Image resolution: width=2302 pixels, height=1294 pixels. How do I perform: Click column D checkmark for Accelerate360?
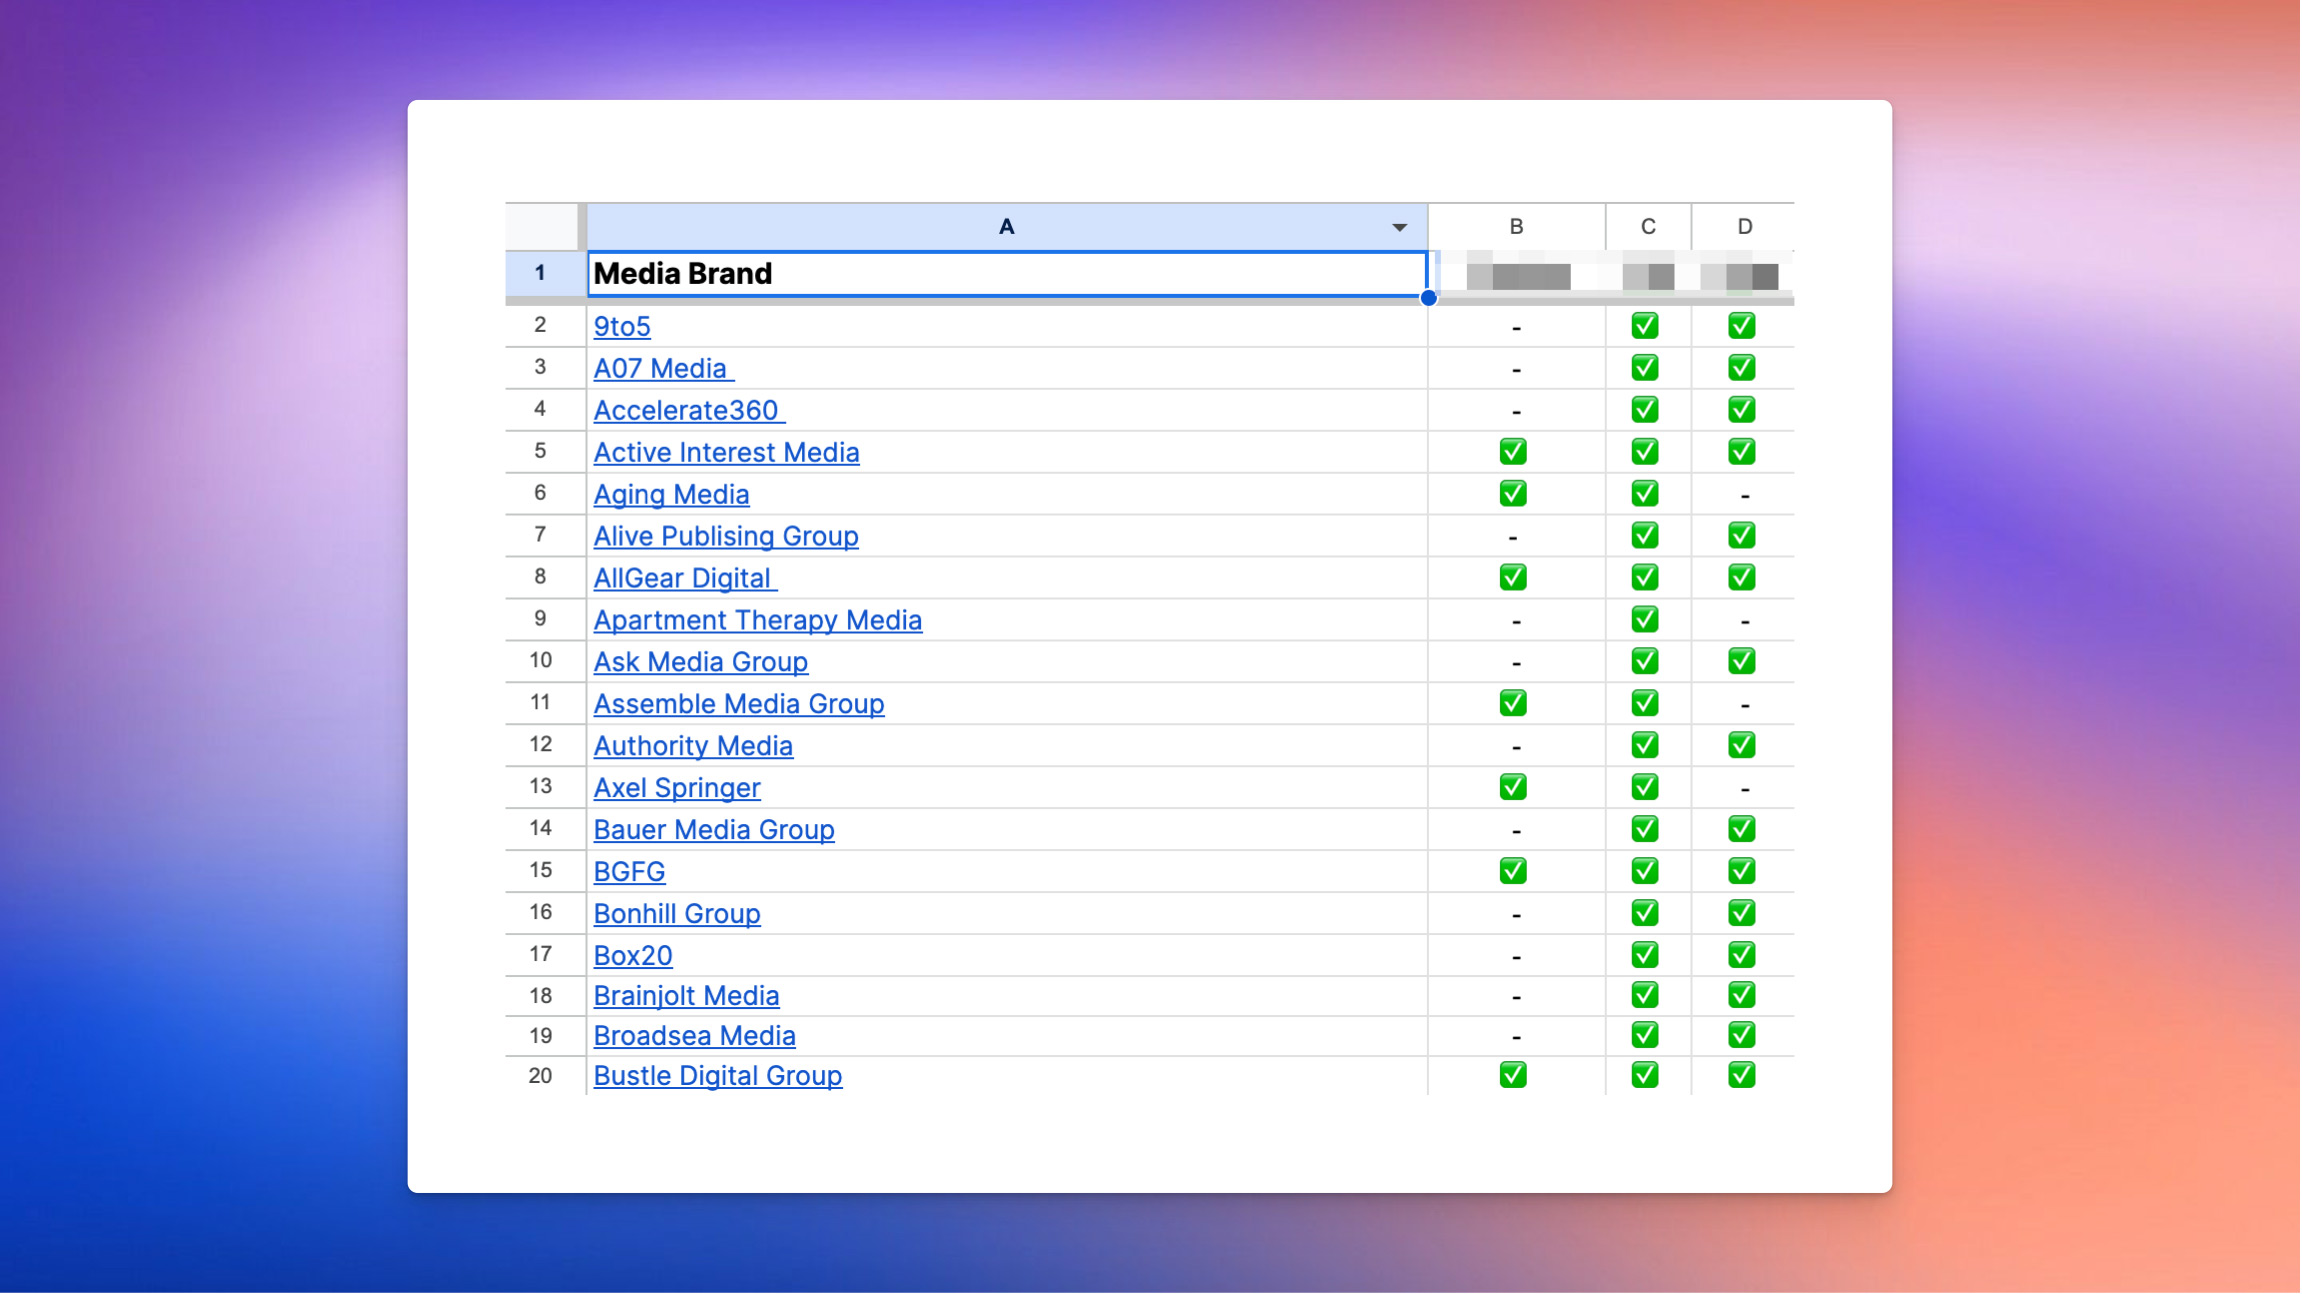1742,410
